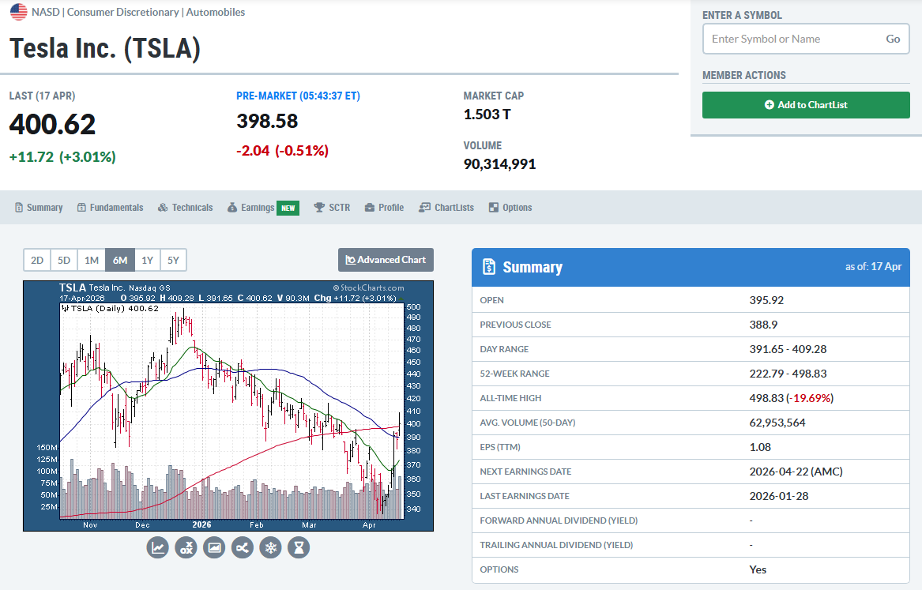Open the Options tab
Screen dimensions: 922x590
click(510, 208)
